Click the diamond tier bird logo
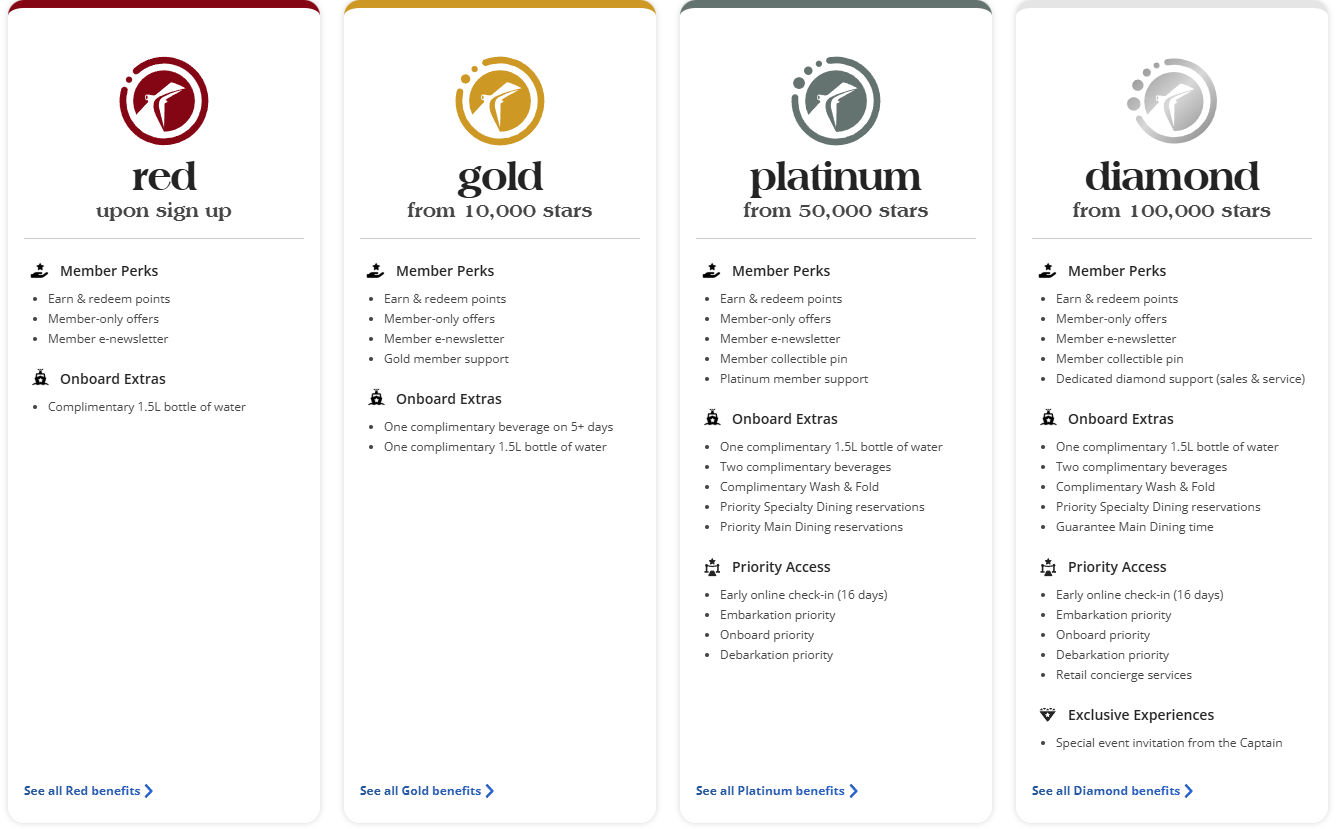 pos(1171,101)
